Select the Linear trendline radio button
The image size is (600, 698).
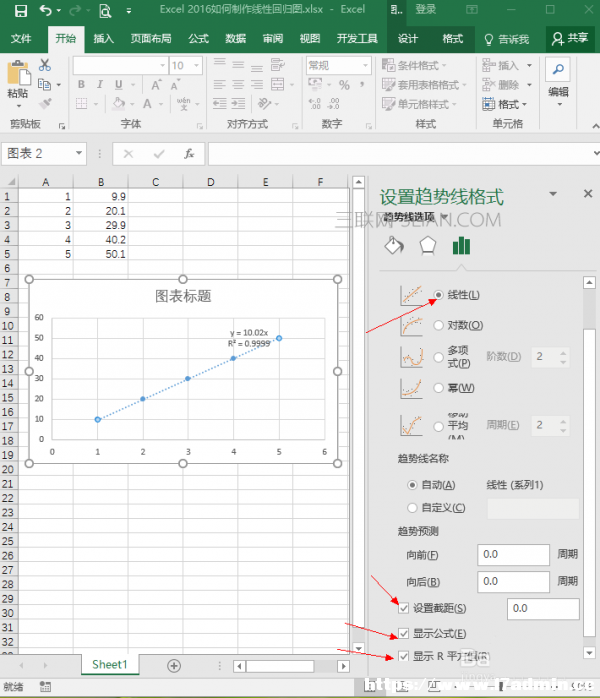pyautogui.click(x=438, y=295)
